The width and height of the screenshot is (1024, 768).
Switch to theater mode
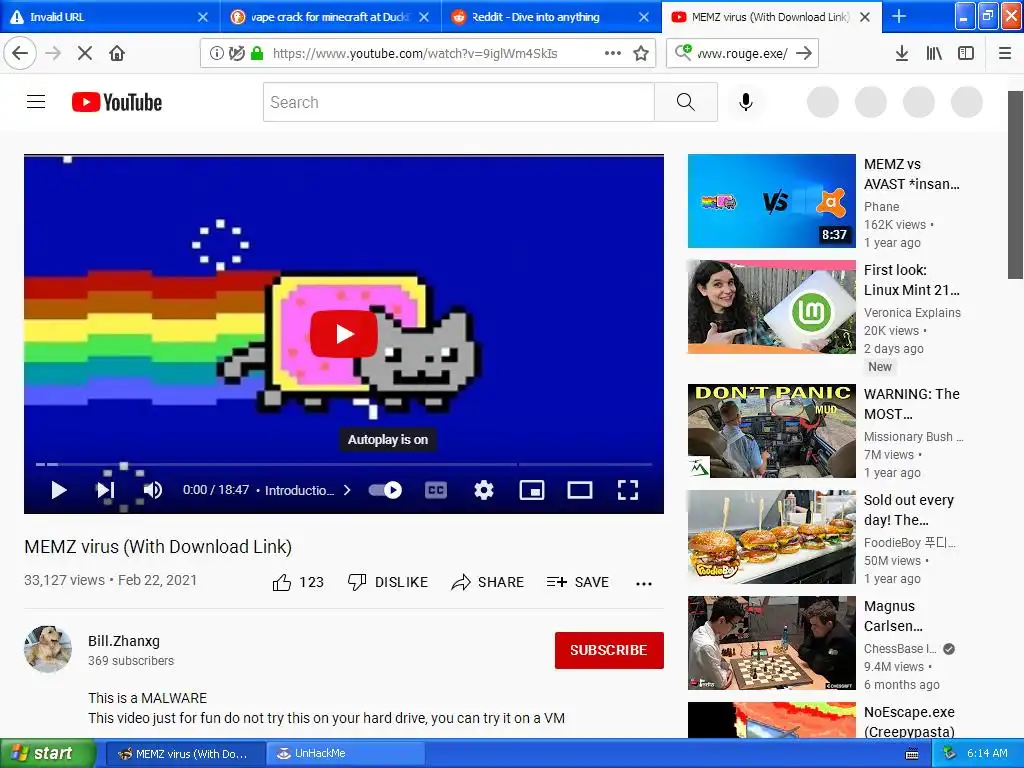pyautogui.click(x=579, y=490)
